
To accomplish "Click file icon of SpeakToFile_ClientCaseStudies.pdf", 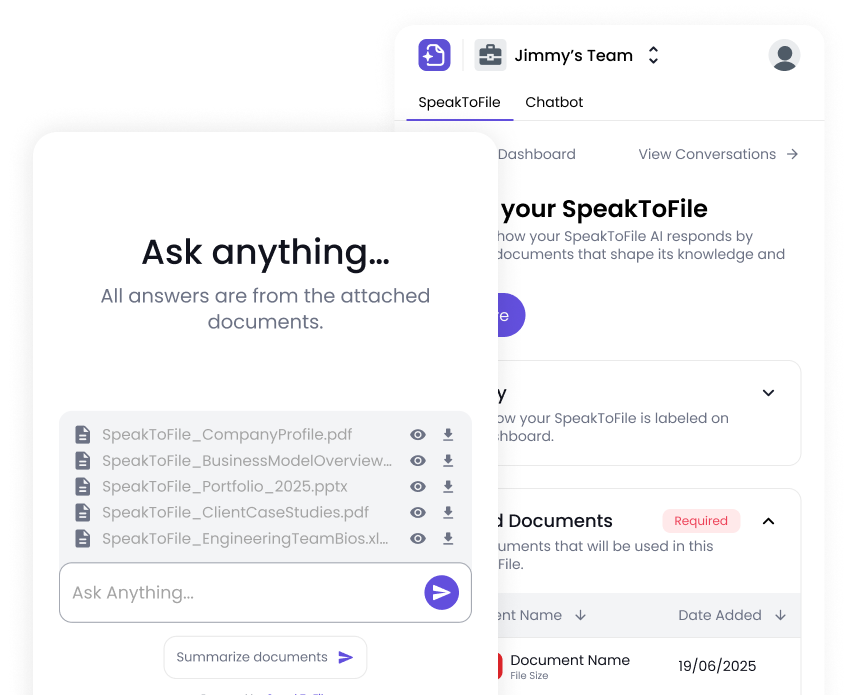I will pyautogui.click(x=83, y=512).
